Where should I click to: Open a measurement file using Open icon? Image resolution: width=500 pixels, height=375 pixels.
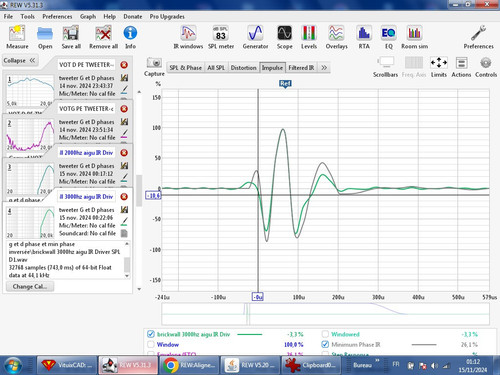pyautogui.click(x=45, y=37)
